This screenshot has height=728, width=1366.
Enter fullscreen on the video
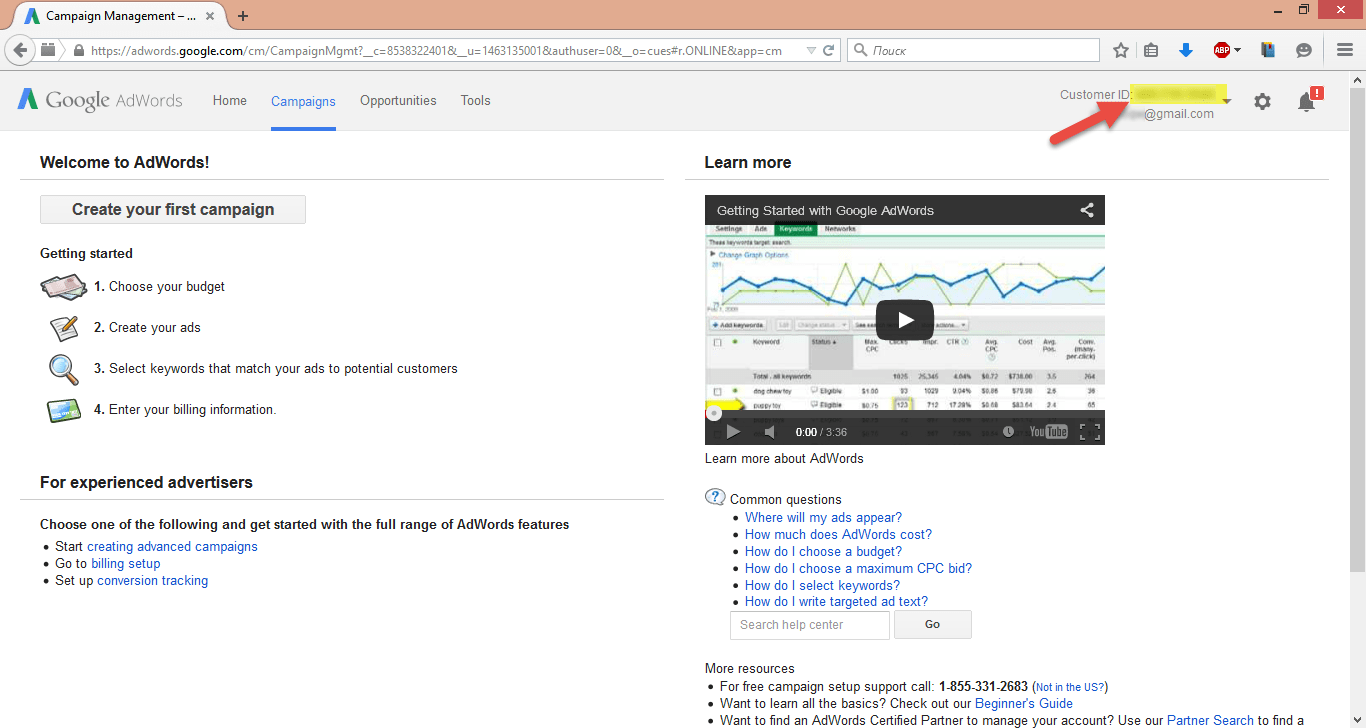[x=1090, y=432]
